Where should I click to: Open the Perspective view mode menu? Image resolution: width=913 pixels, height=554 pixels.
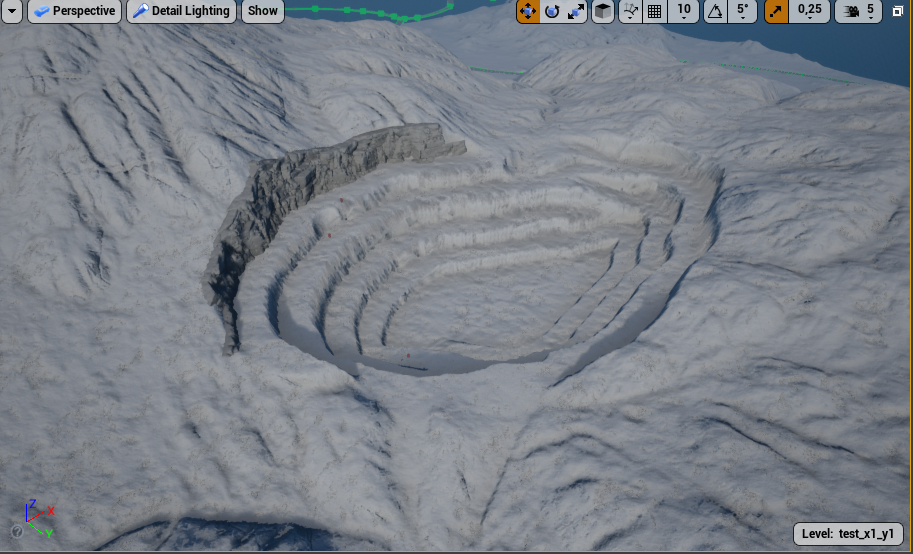click(x=74, y=11)
